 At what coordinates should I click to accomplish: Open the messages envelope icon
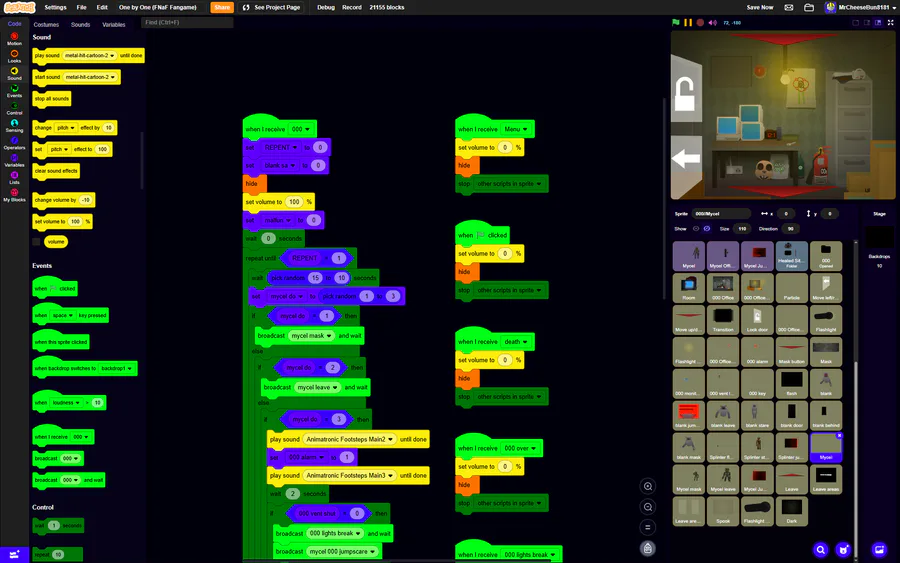click(789, 7)
